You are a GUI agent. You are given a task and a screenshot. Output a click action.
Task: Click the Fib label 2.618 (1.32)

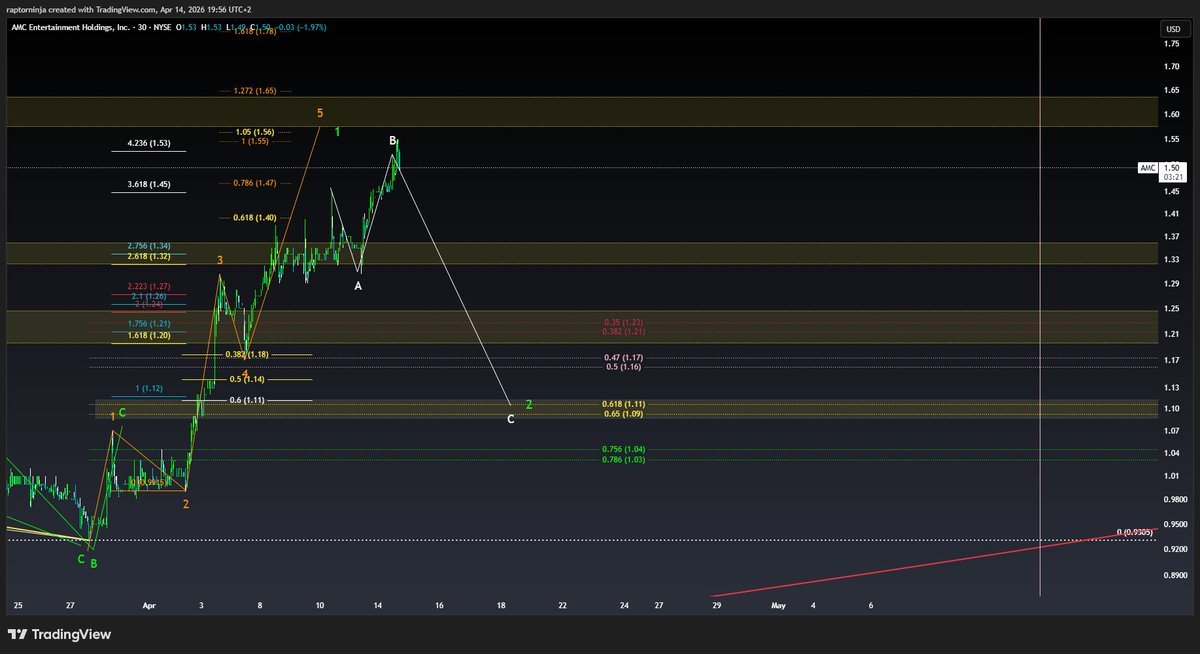tap(148, 256)
